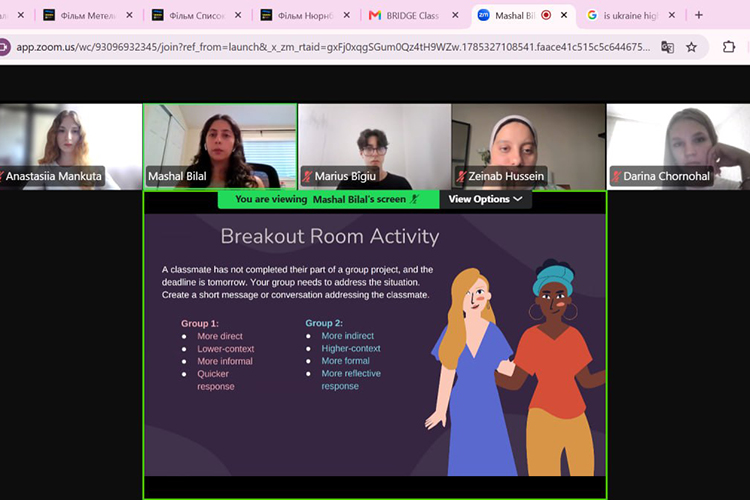Open the Фільм Список tab

[x=197, y=15]
